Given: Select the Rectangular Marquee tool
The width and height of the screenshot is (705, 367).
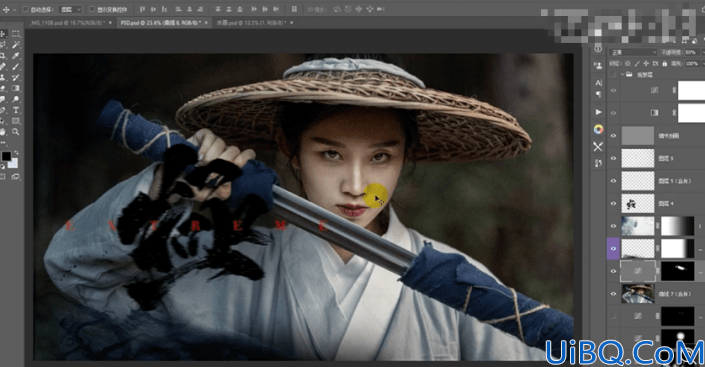Looking at the screenshot, I should pyautogui.click(x=16, y=34).
